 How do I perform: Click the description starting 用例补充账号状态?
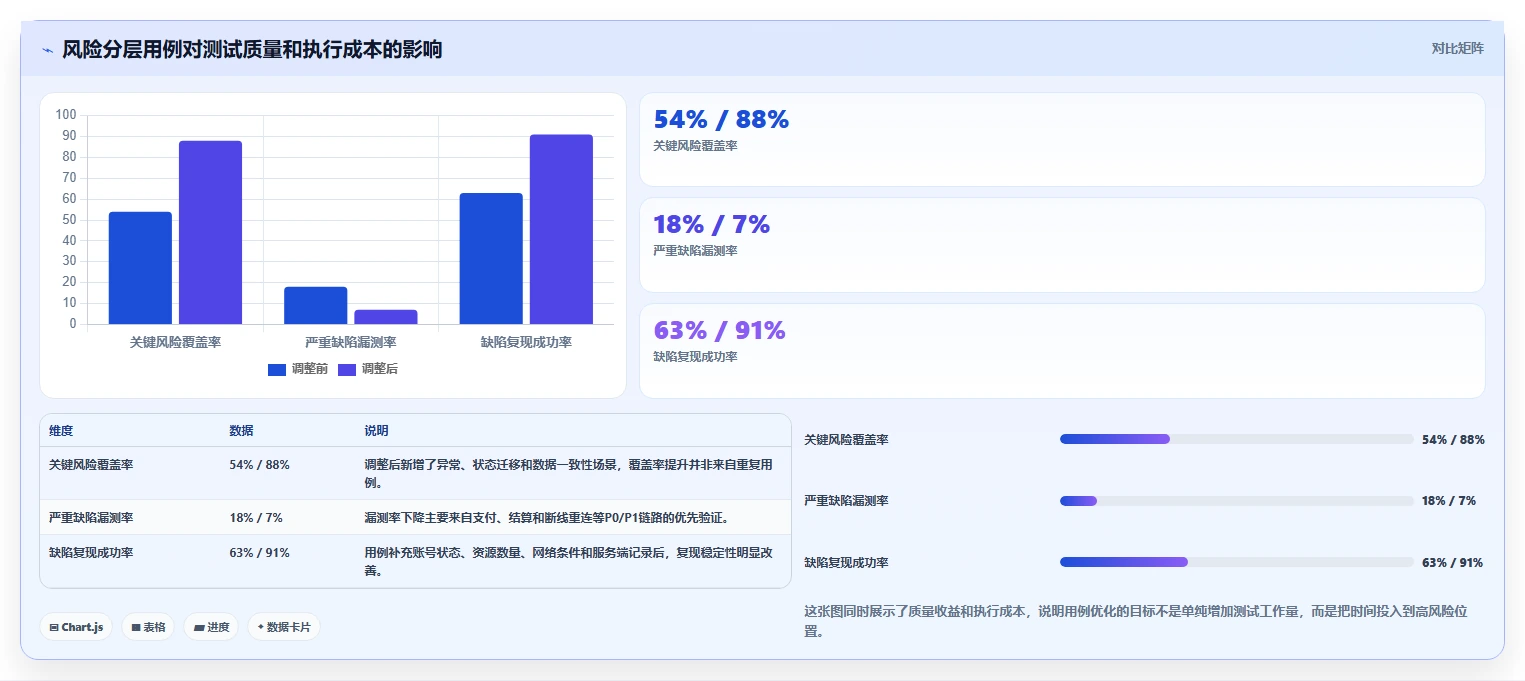[569, 562]
